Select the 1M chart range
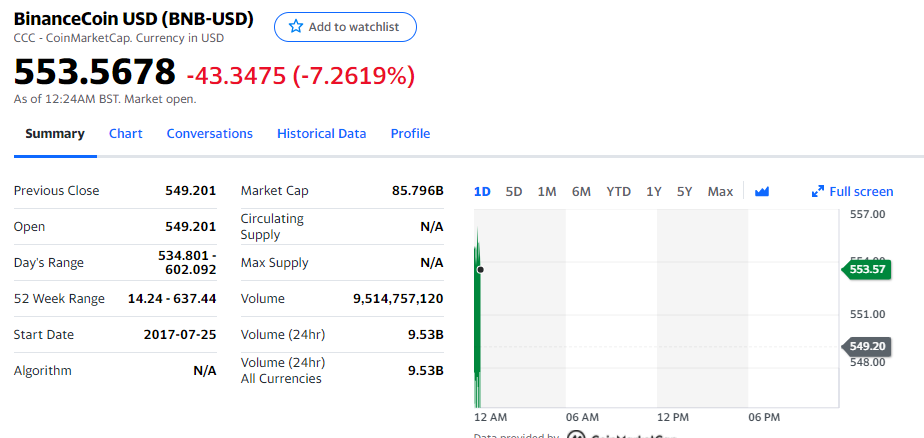924x438 pixels. (x=547, y=192)
